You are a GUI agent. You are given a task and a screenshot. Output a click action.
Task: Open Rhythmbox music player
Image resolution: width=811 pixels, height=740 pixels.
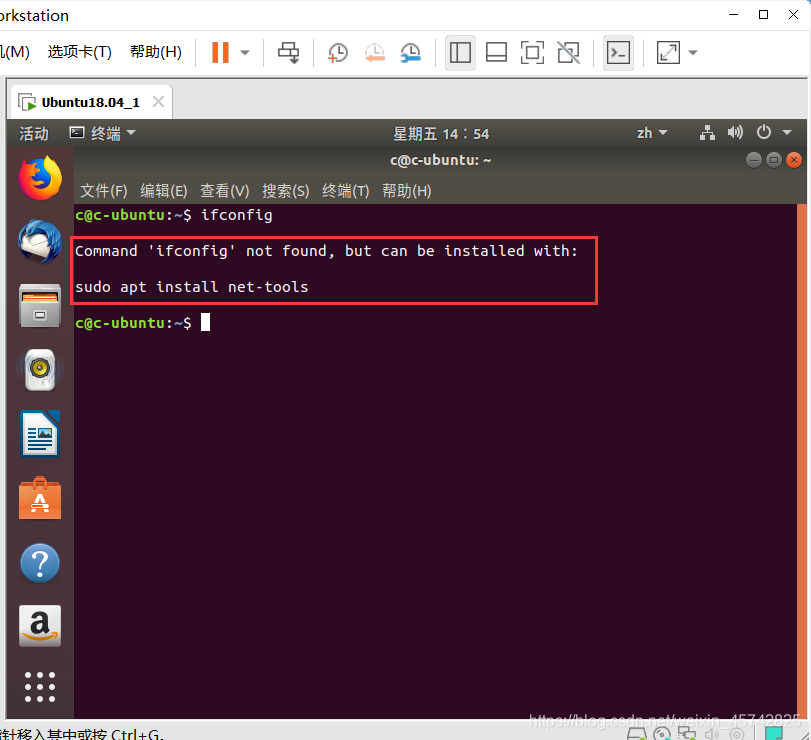(x=40, y=369)
